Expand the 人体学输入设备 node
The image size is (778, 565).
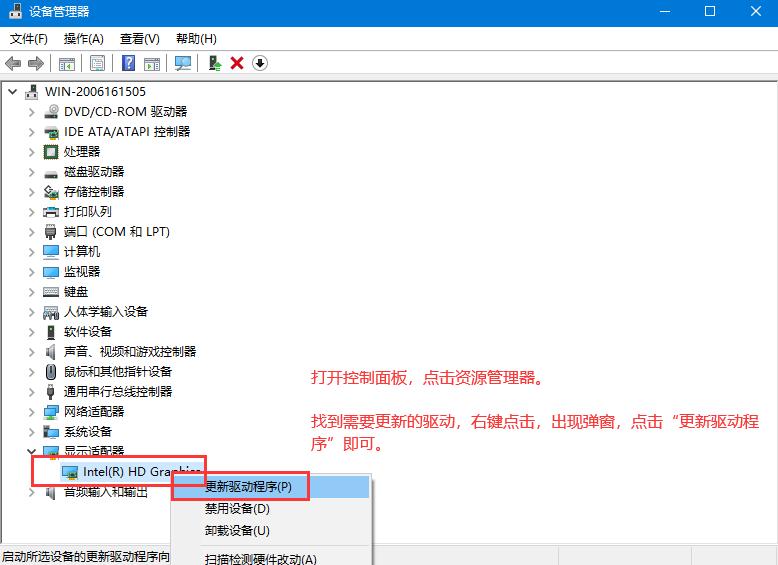[x=32, y=312]
